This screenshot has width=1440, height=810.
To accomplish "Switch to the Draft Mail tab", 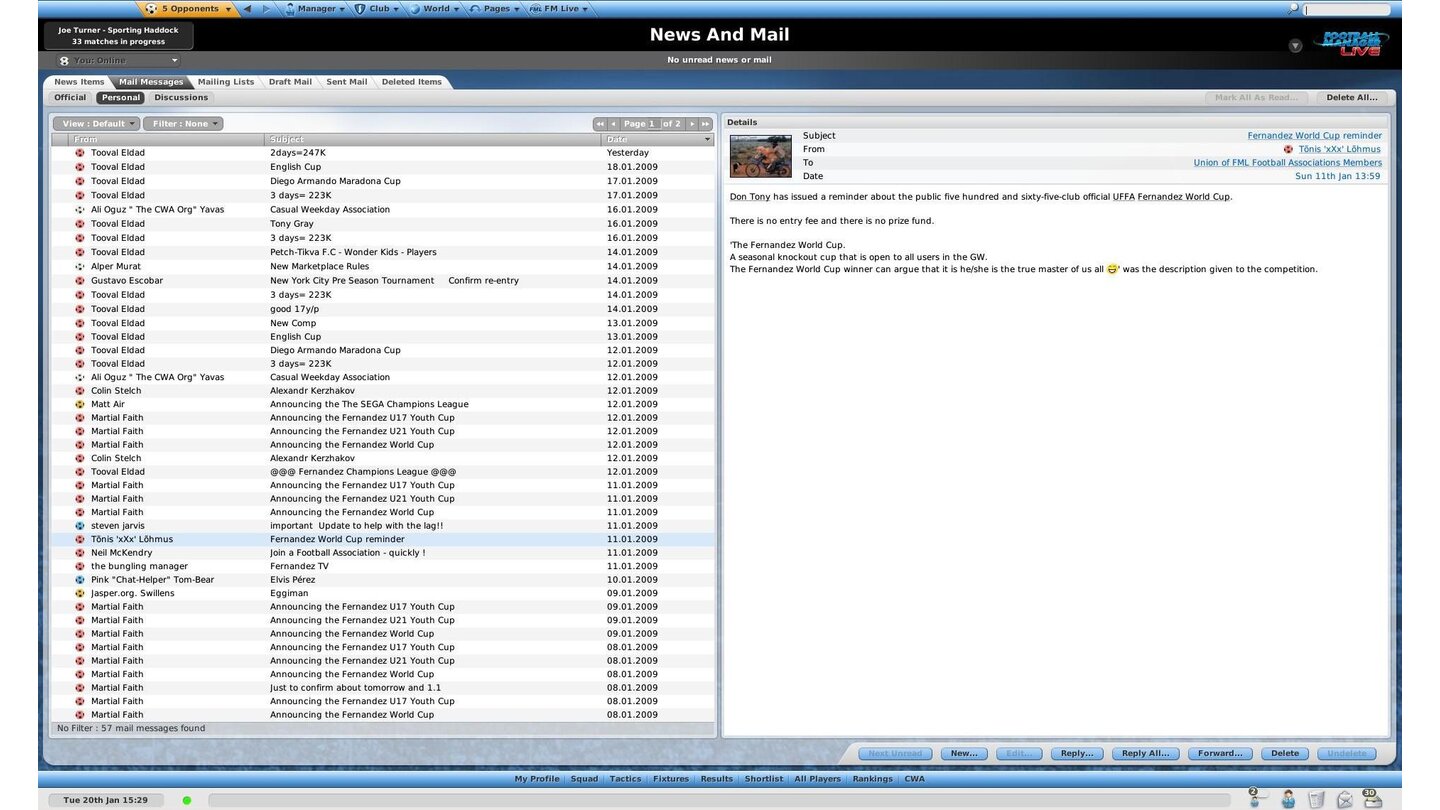I will pos(290,82).
